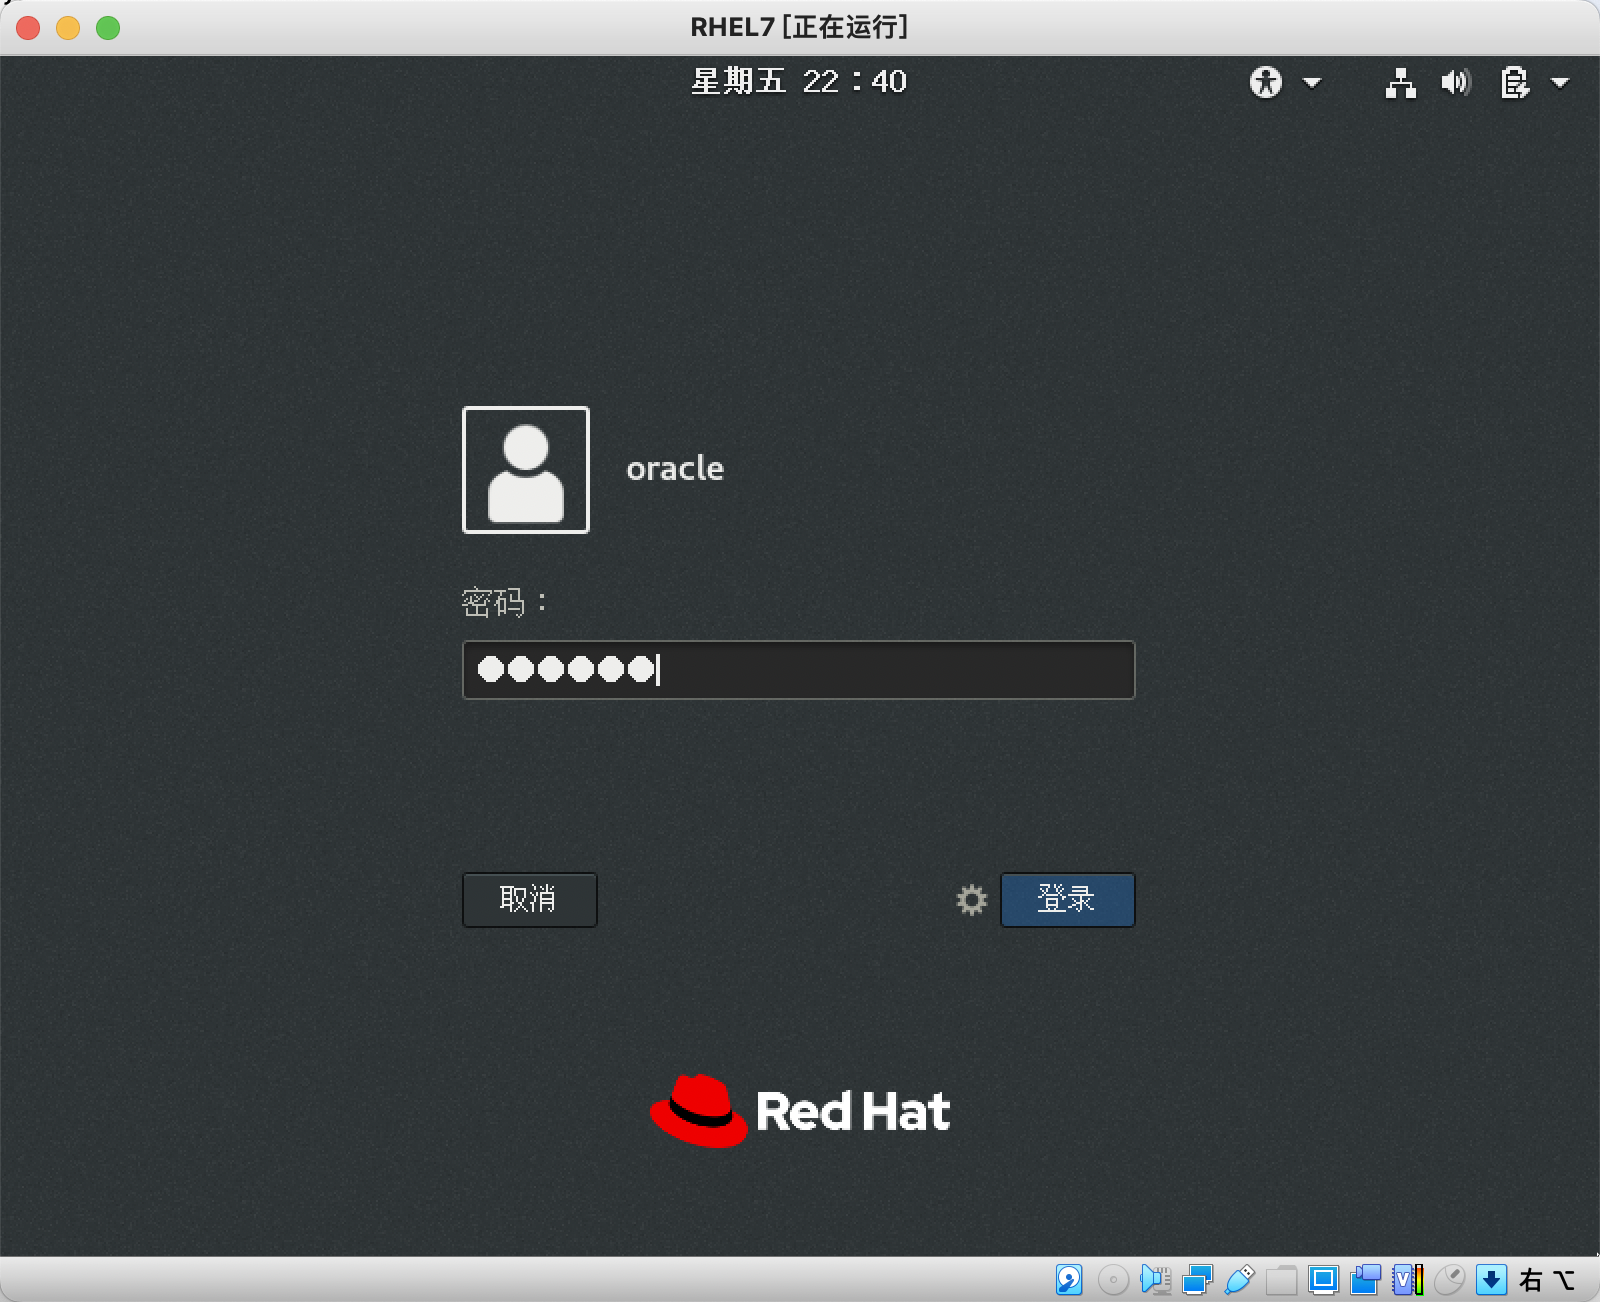This screenshot has height=1302, width=1600.
Task: Click the 取消 cancel button
Action: [530, 900]
